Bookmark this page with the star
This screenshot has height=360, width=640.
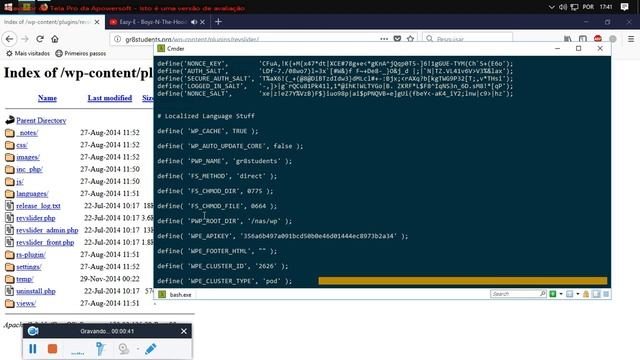tap(410, 39)
